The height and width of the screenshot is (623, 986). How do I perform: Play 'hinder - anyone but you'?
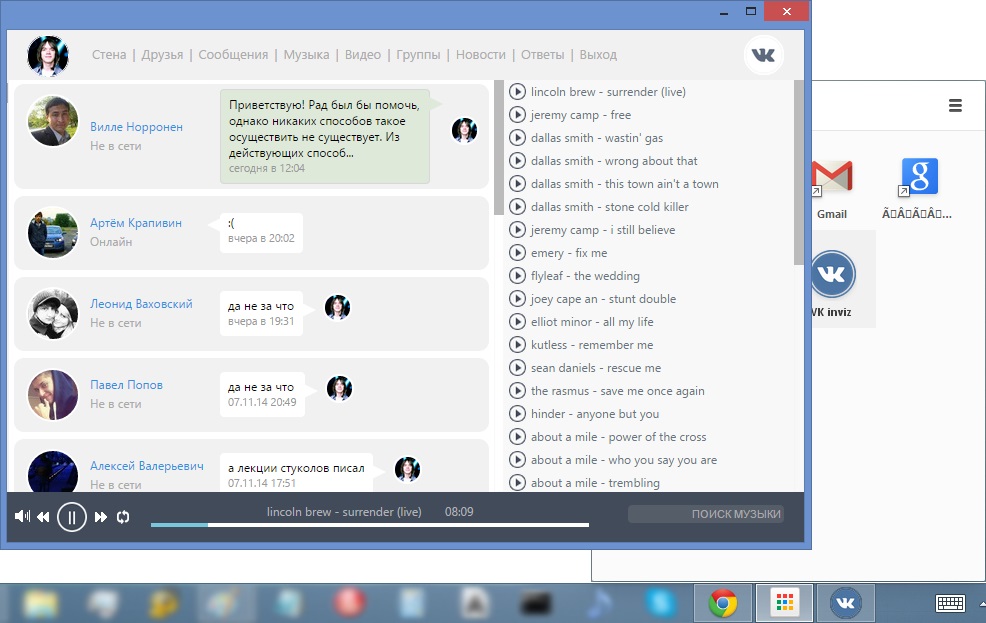pos(518,414)
